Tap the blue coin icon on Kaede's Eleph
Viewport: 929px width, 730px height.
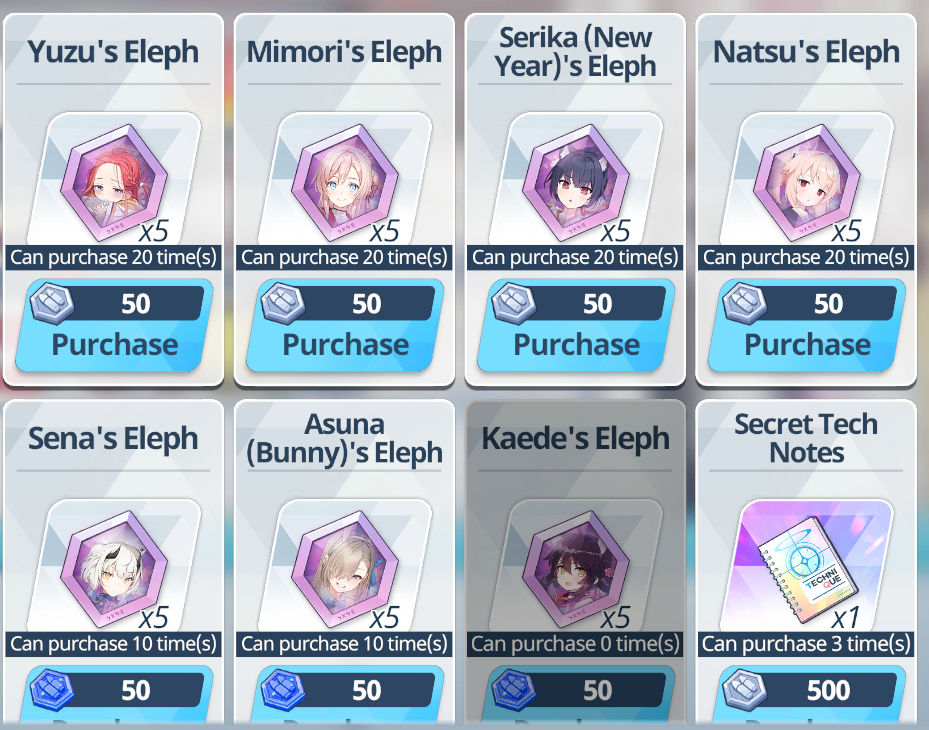tap(514, 690)
